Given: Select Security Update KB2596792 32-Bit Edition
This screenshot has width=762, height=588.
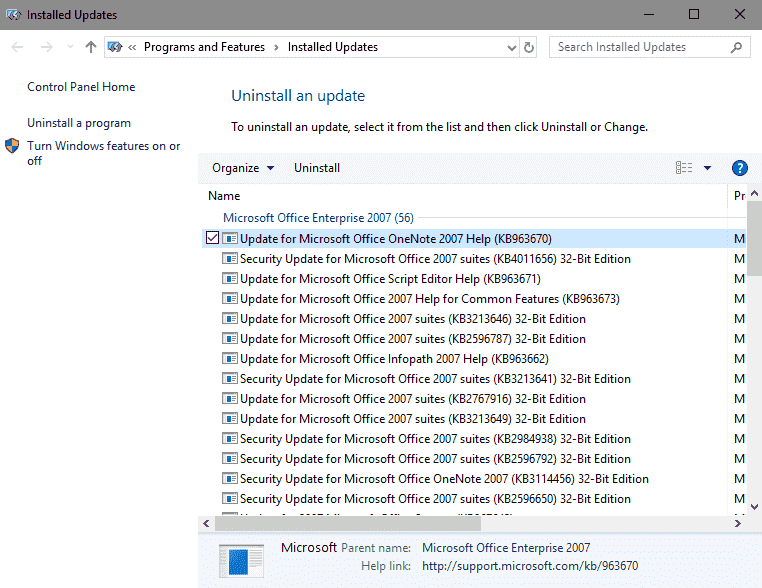Looking at the screenshot, I should (435, 459).
